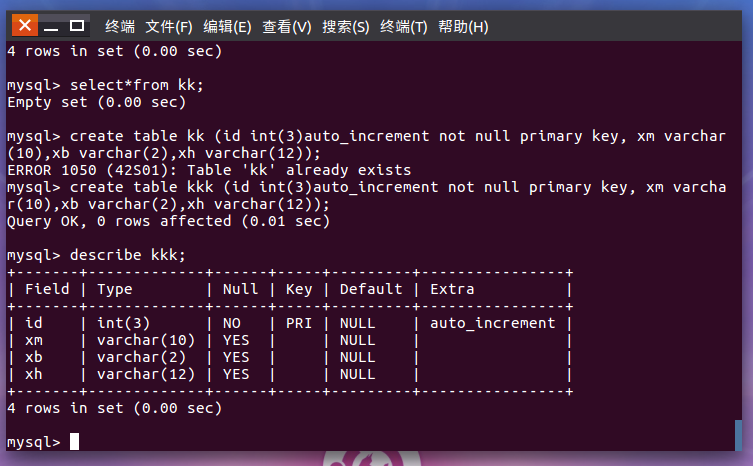This screenshot has width=753, height=466.
Task: Open the 查看(V) menu
Action: (287, 26)
